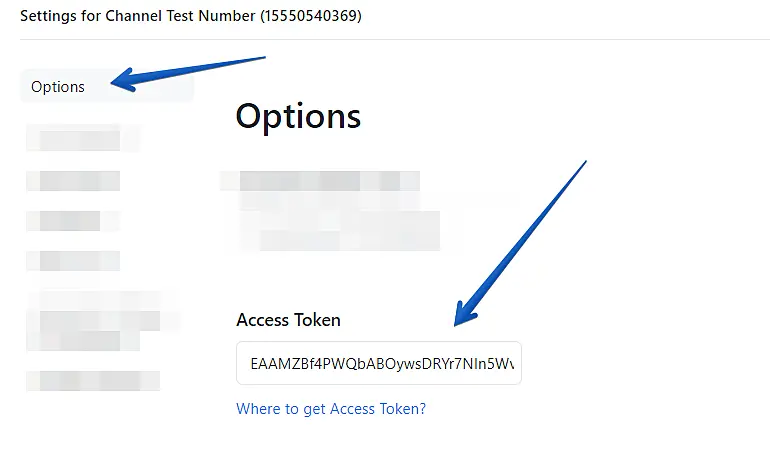Click into the Access Token input field
770x471 pixels.
click(x=378, y=364)
